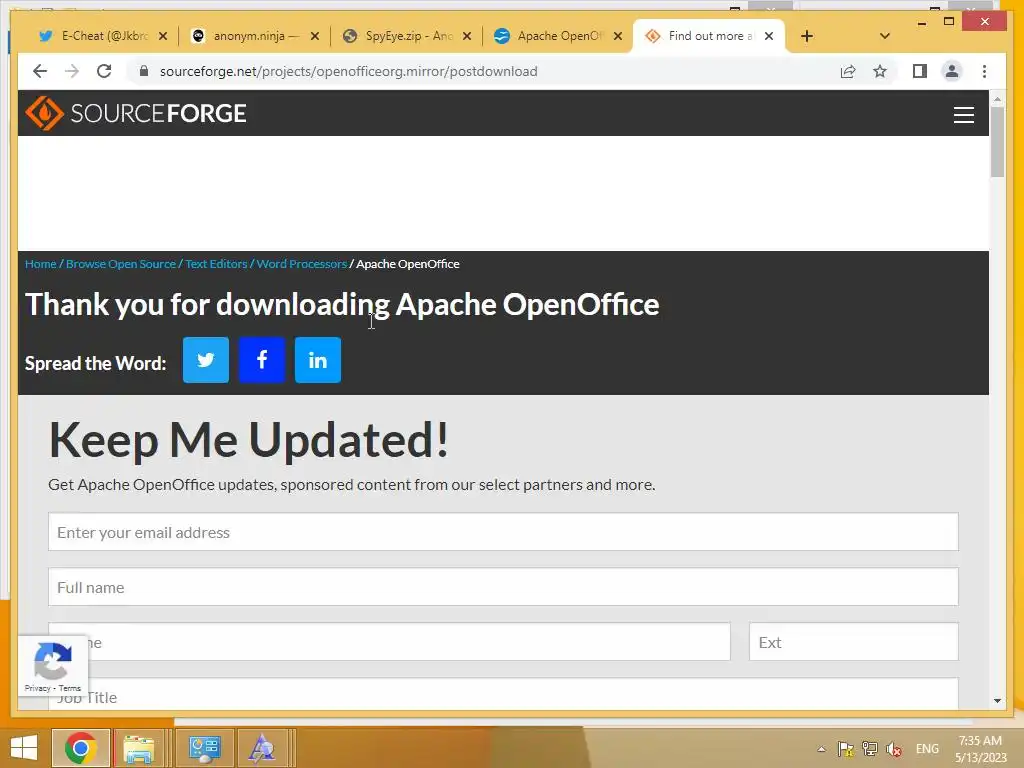
Task: Close the E-Cheat Twitter tab
Action: [x=163, y=36]
